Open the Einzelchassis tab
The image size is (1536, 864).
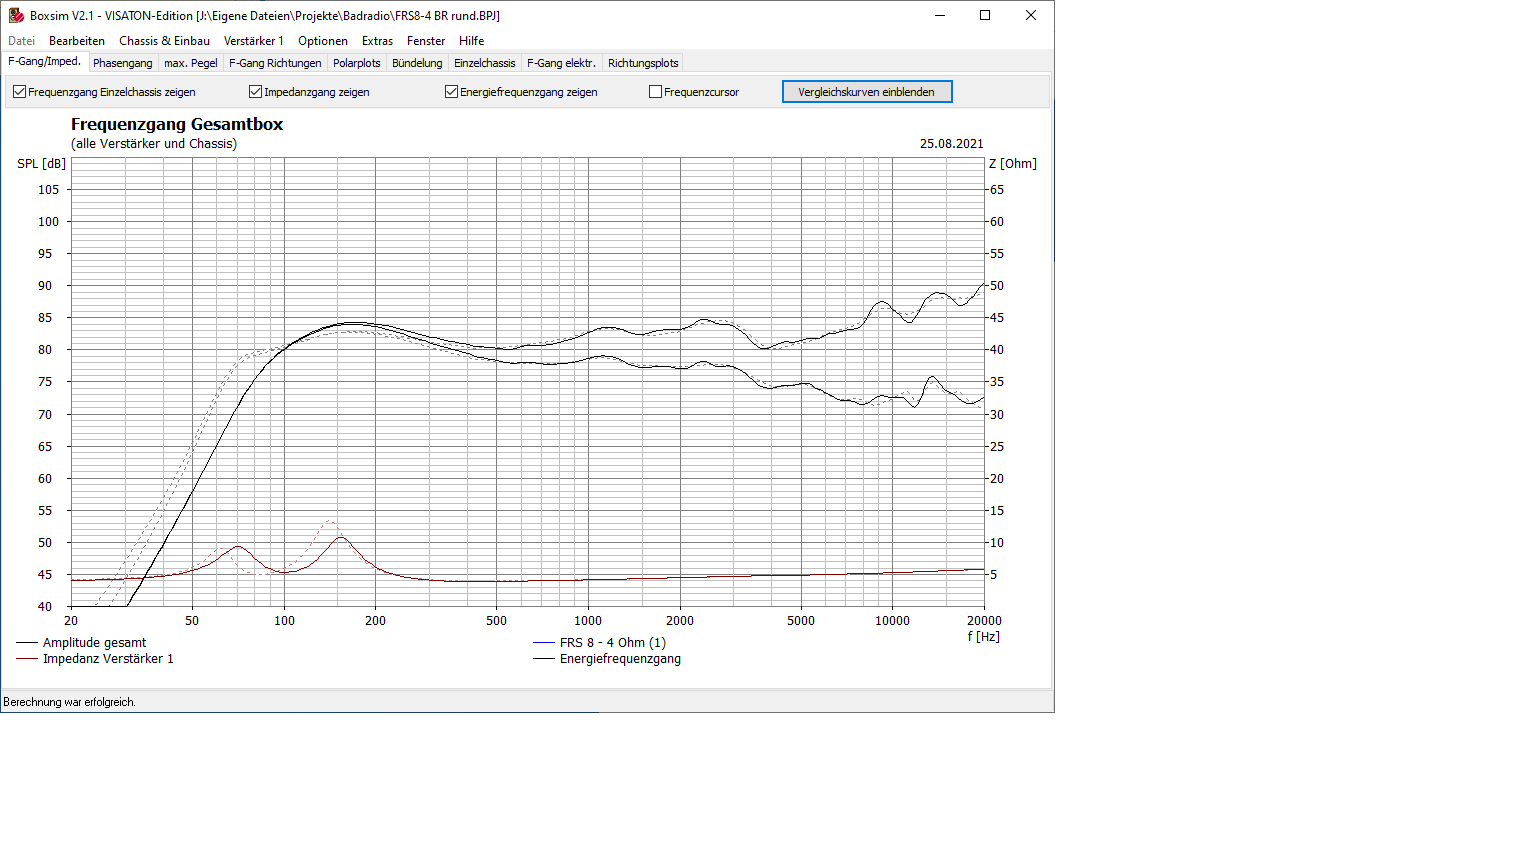tap(484, 63)
